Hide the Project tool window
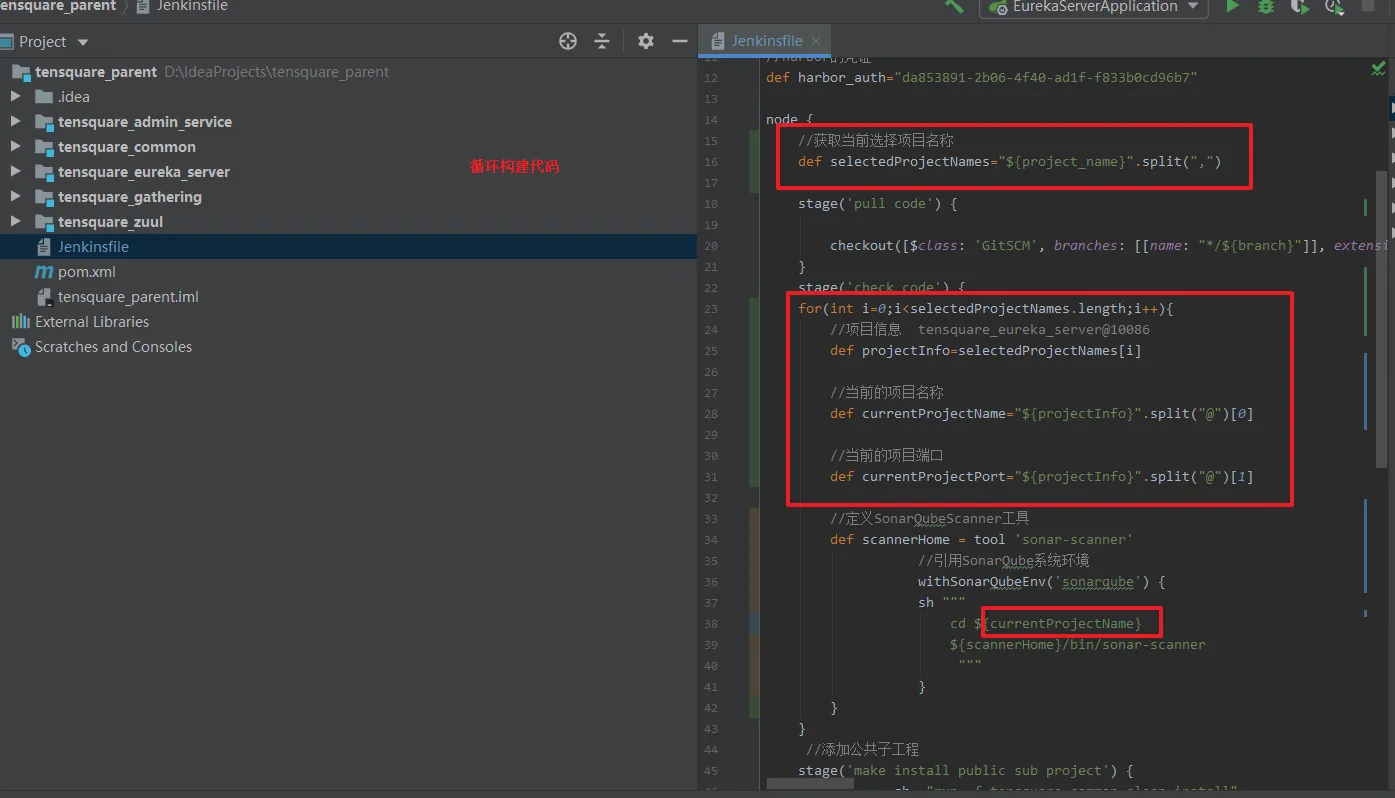 tap(680, 41)
